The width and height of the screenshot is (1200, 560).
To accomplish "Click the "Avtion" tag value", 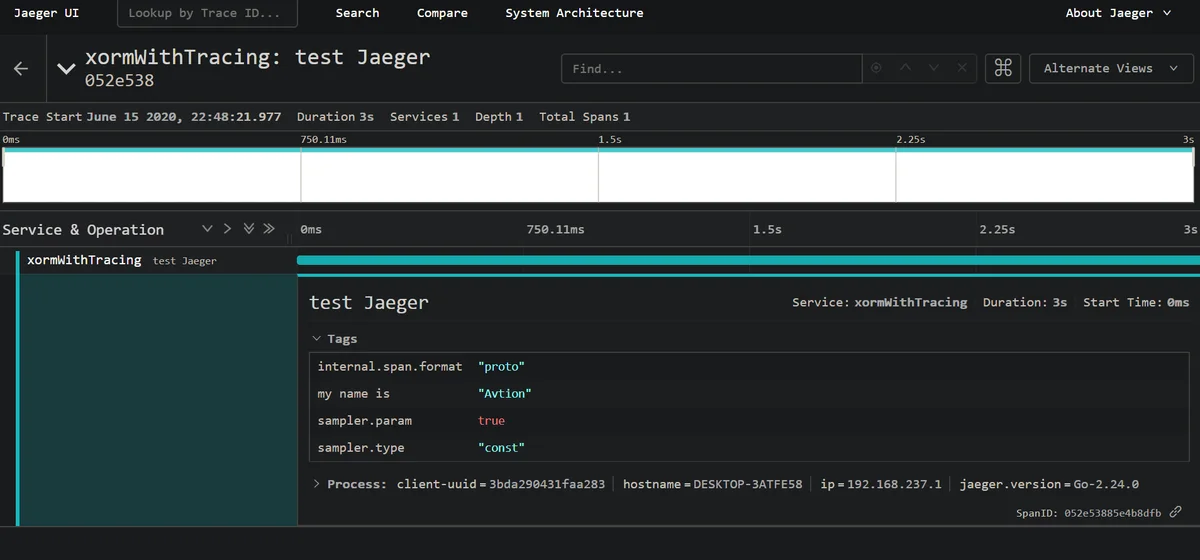I will [x=505, y=394].
